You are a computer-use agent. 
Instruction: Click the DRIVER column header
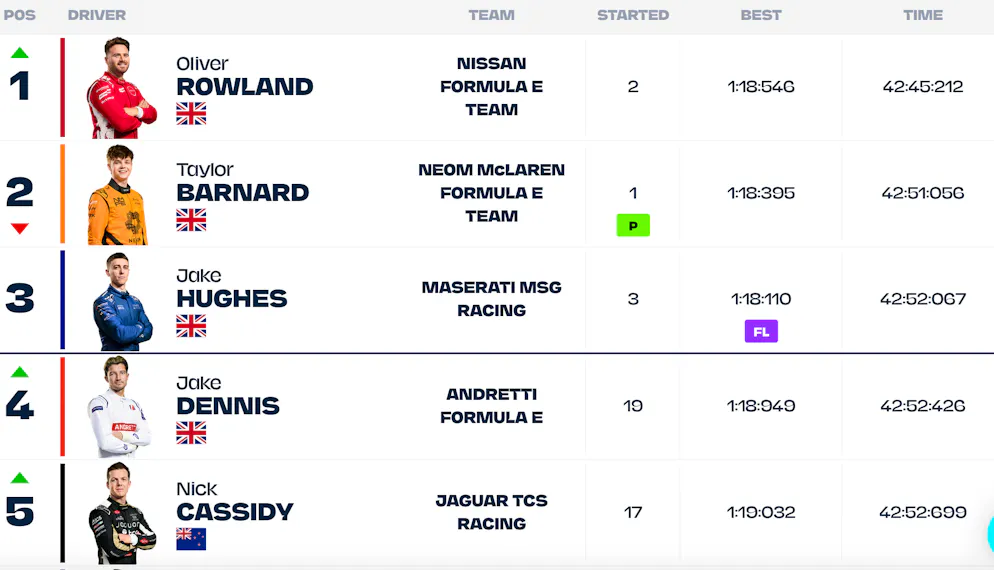[97, 15]
